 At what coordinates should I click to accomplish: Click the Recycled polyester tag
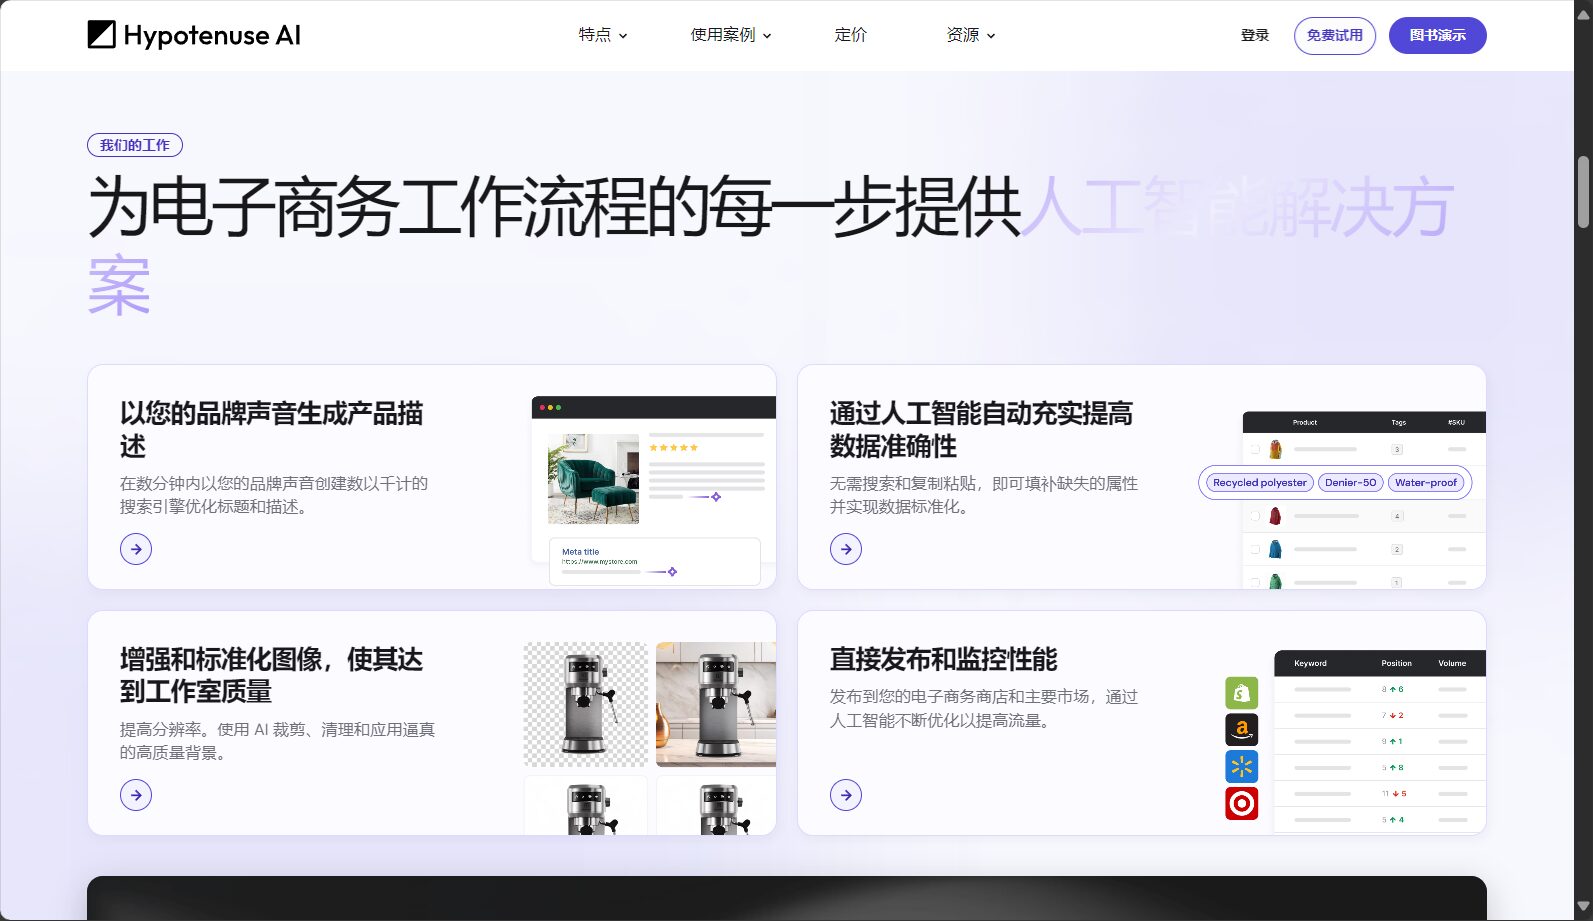click(1260, 482)
